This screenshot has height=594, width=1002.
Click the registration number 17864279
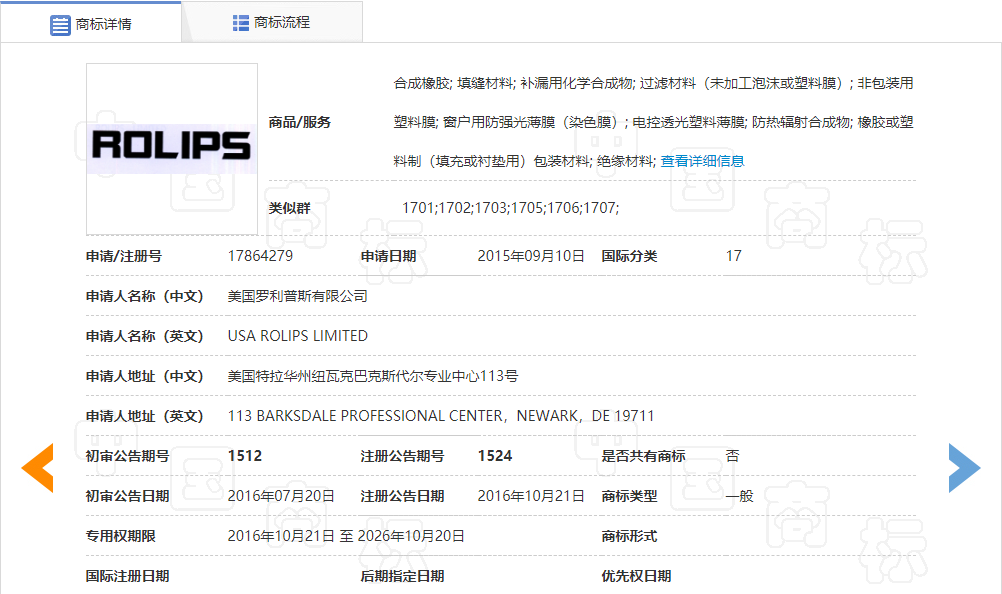point(260,256)
